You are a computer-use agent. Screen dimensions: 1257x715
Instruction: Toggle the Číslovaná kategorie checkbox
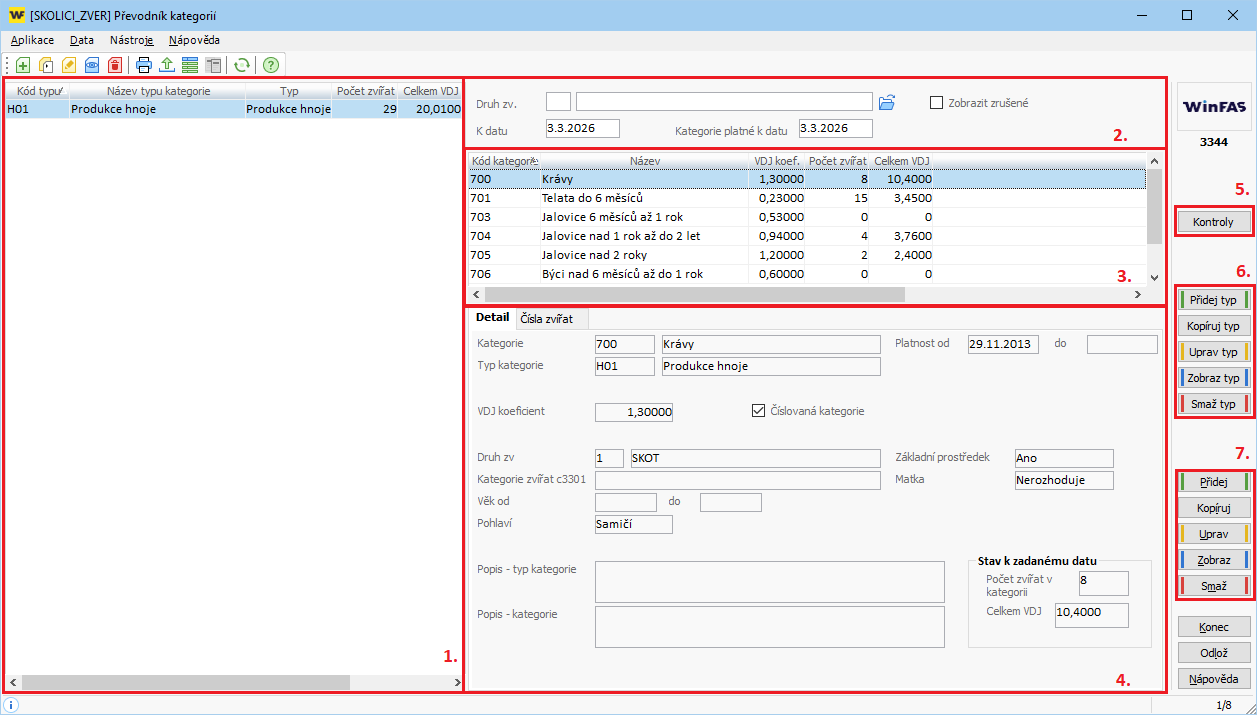click(x=758, y=410)
